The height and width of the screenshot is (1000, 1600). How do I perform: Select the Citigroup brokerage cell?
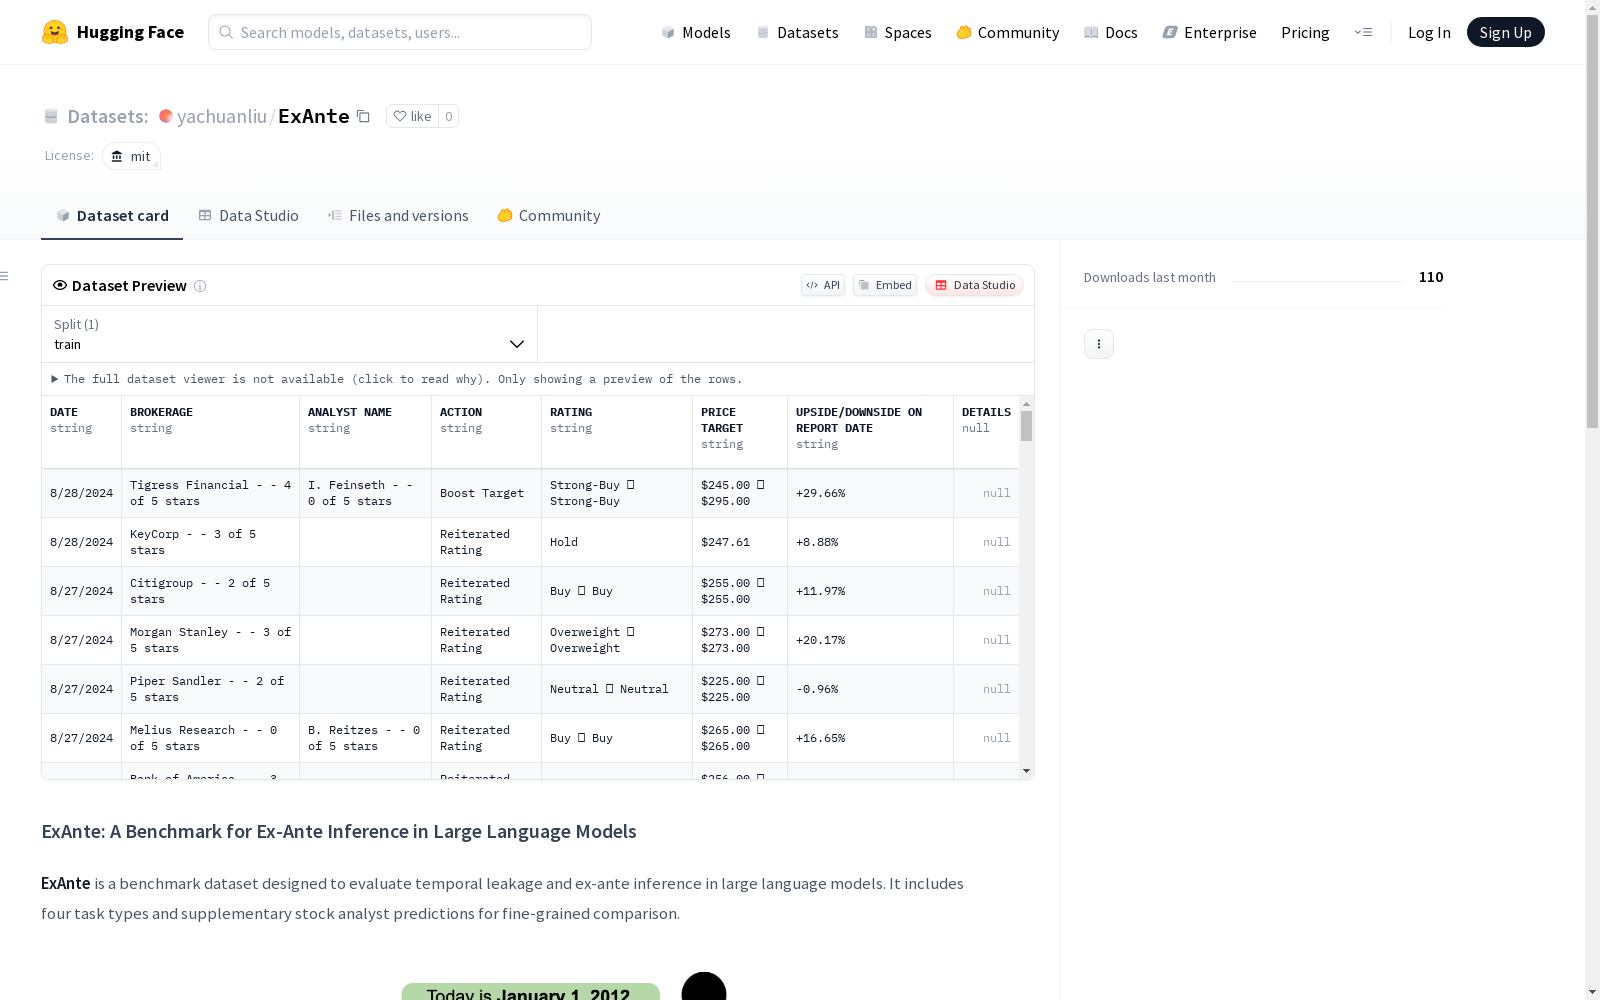pos(211,591)
